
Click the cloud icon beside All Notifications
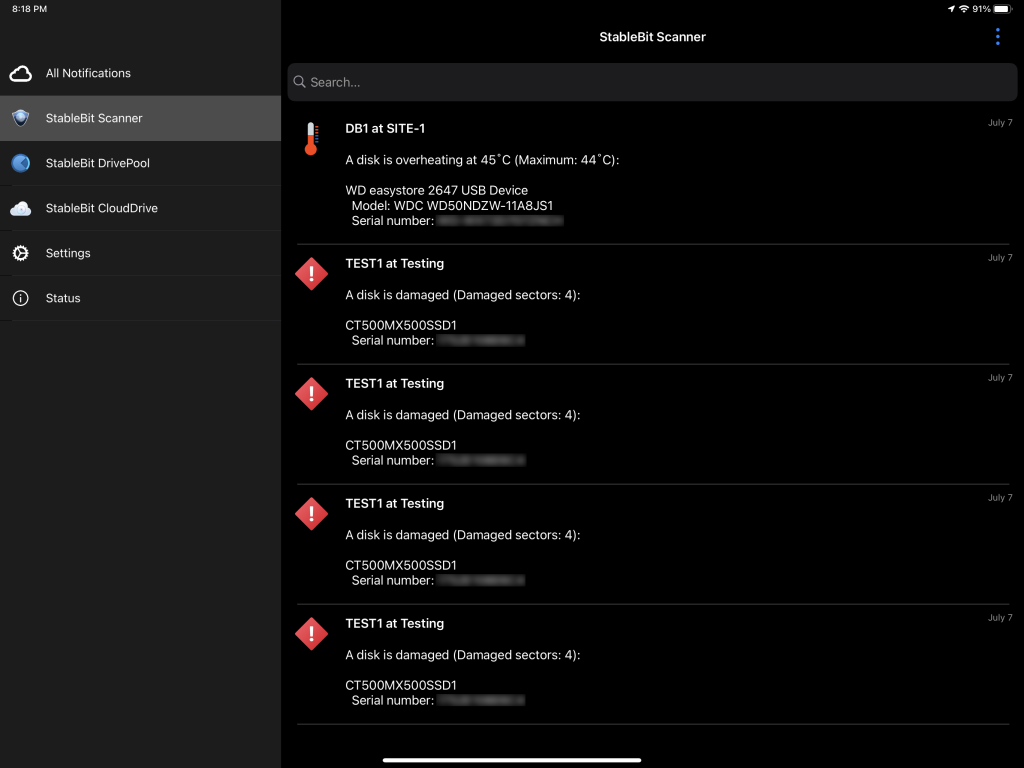point(21,74)
